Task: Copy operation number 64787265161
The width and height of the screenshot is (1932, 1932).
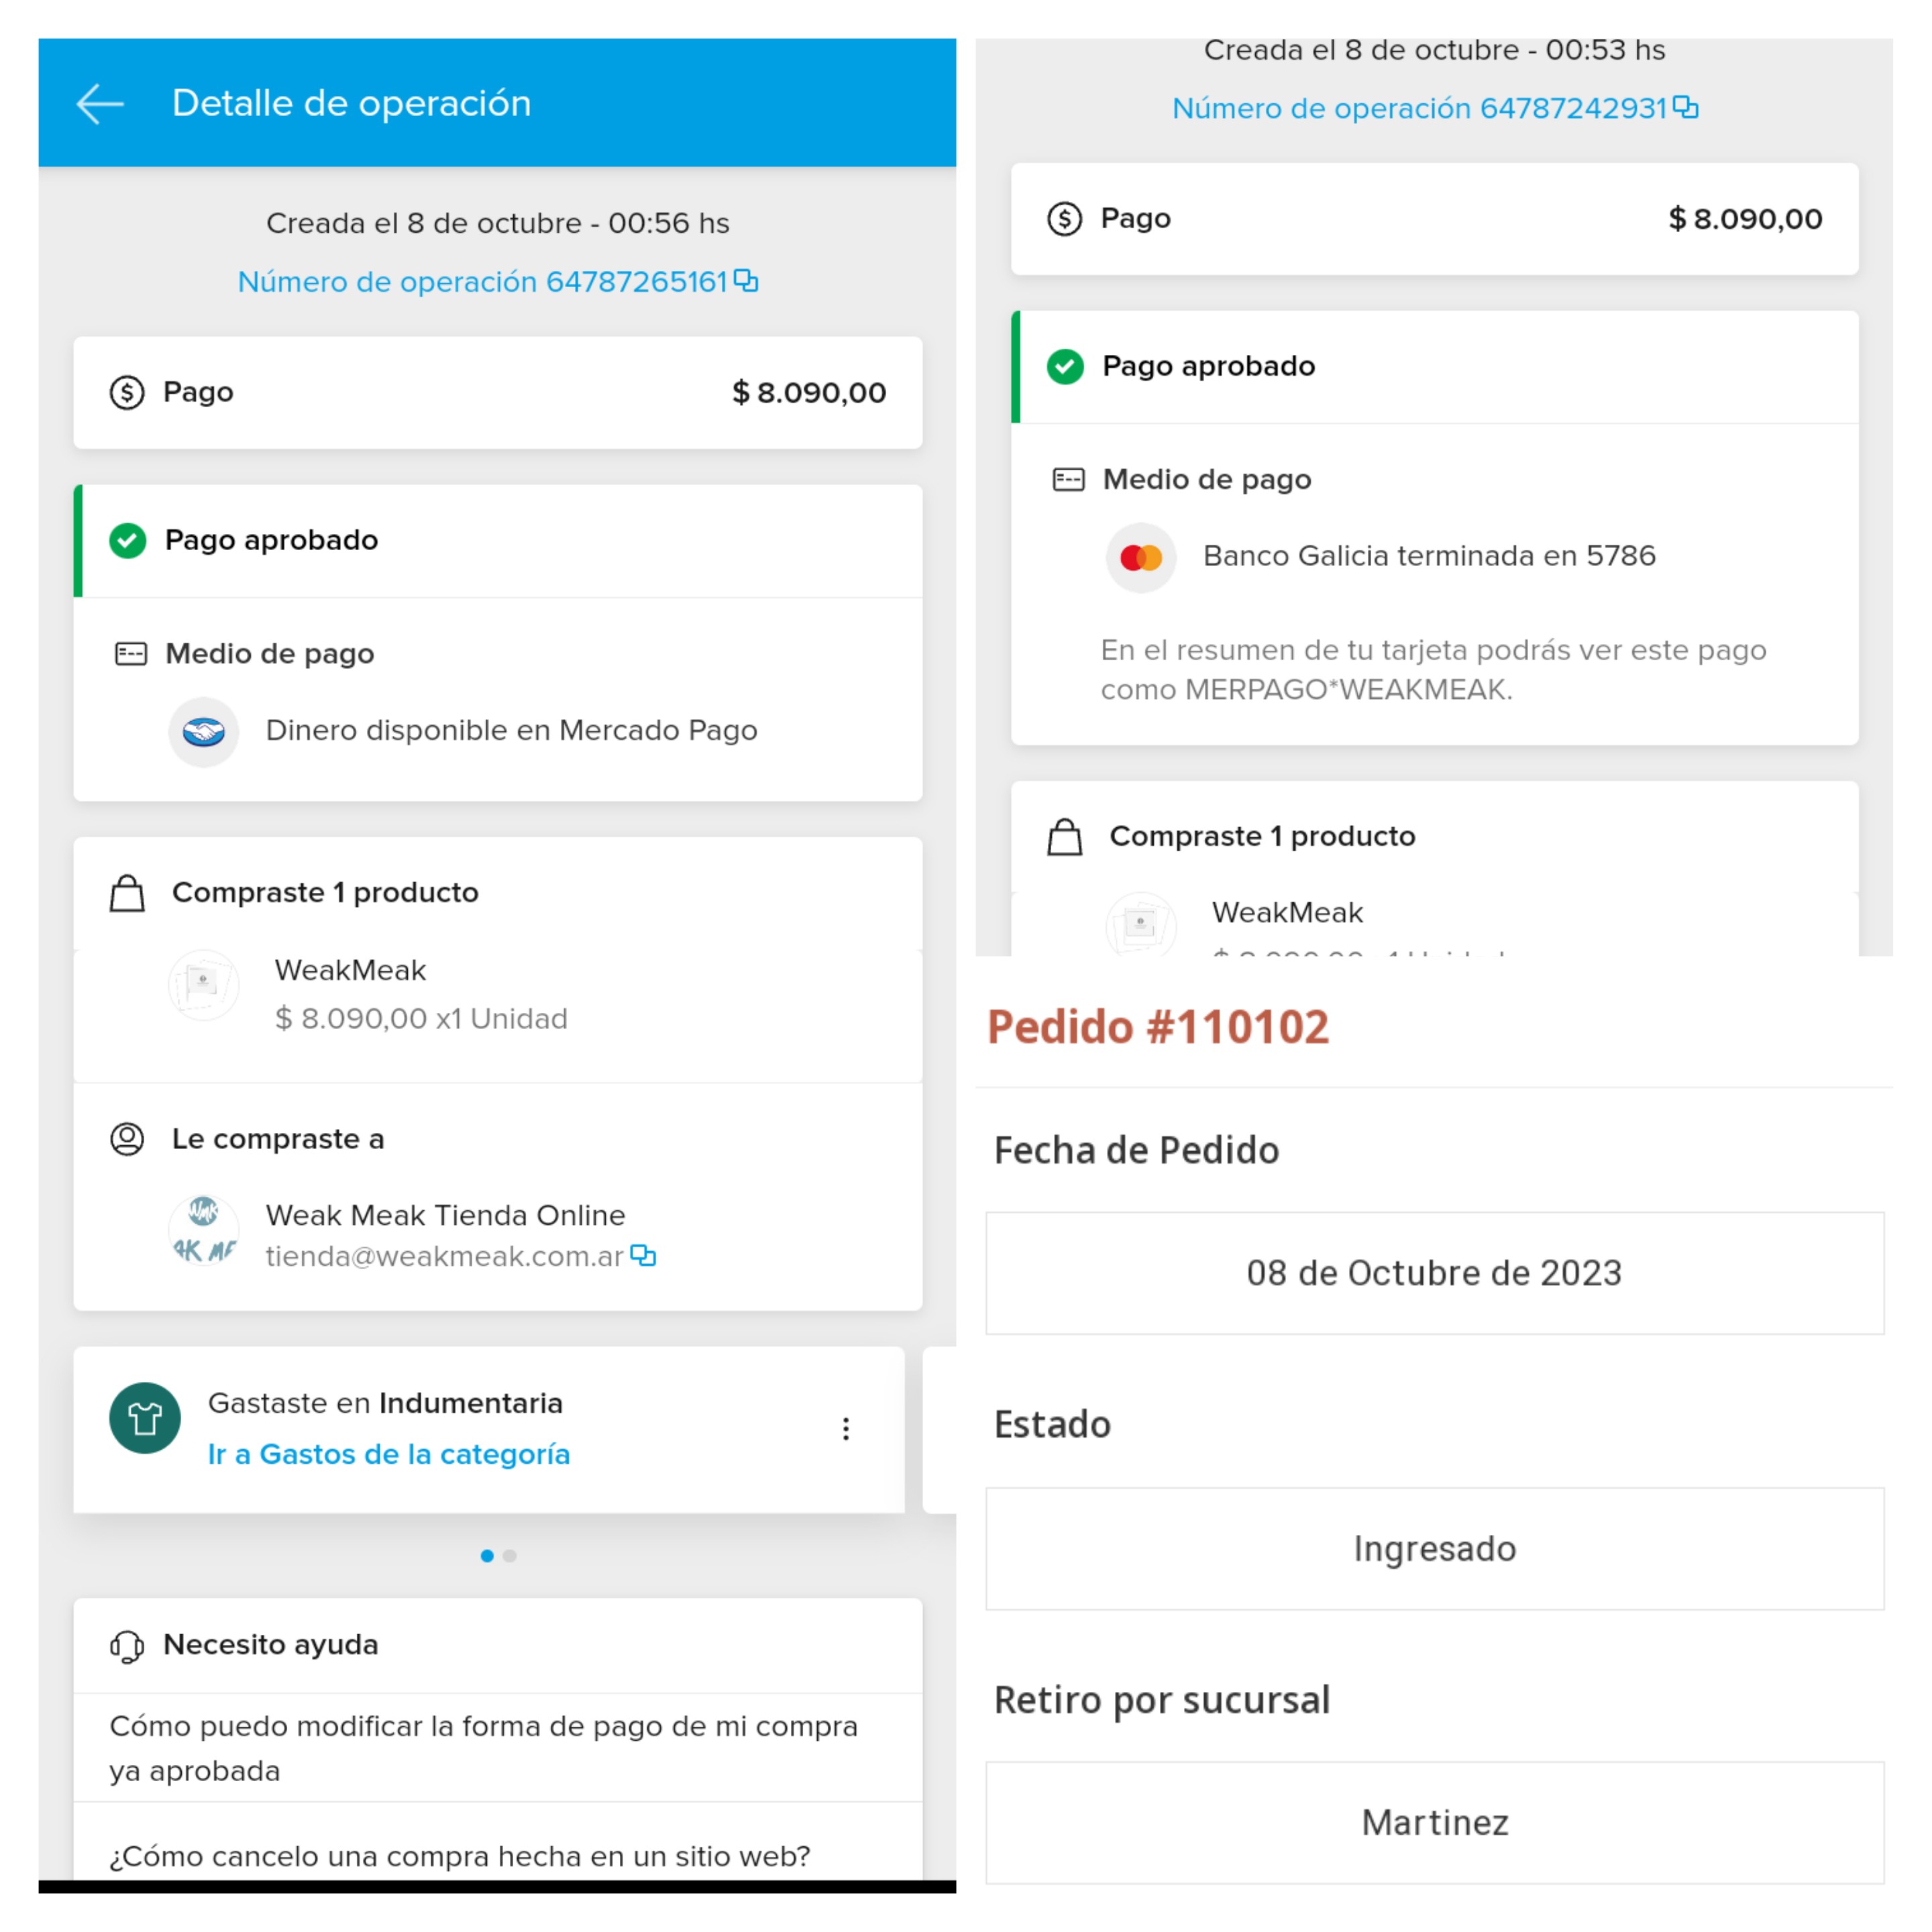Action: point(746,281)
